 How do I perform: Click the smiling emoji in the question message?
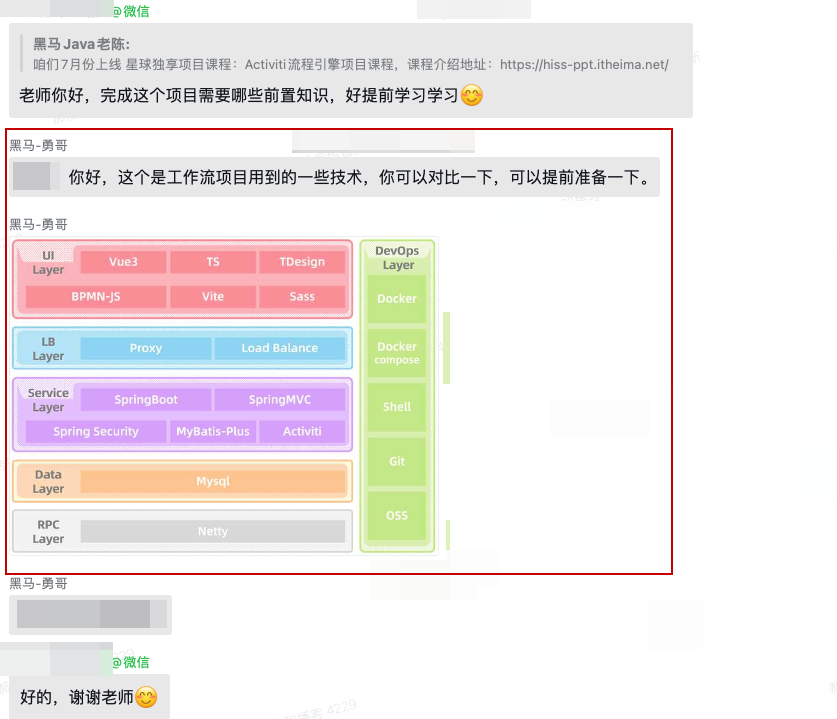470,97
